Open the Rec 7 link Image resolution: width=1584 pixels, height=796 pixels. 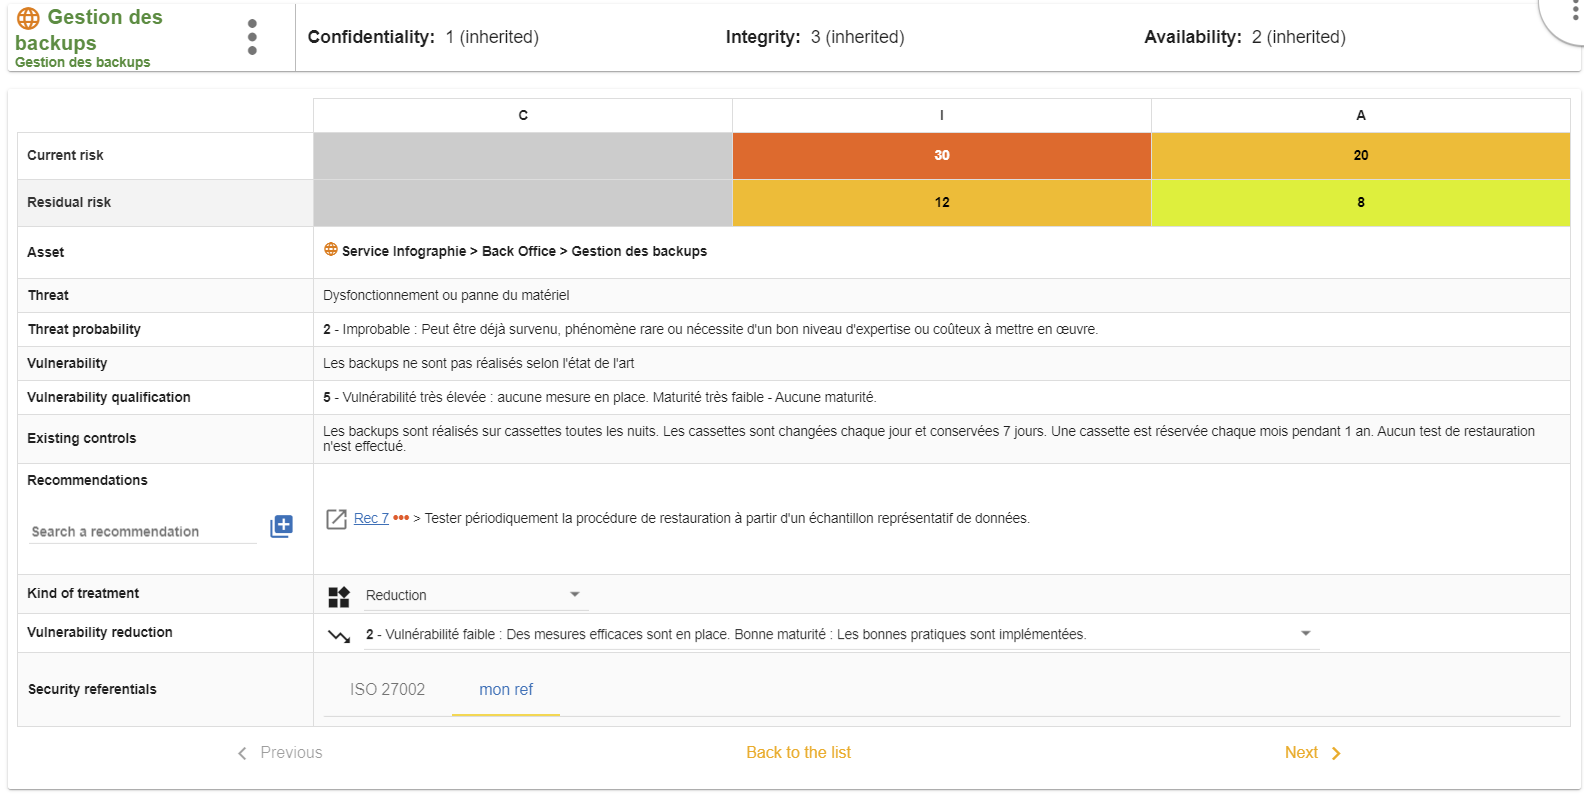[x=371, y=518]
